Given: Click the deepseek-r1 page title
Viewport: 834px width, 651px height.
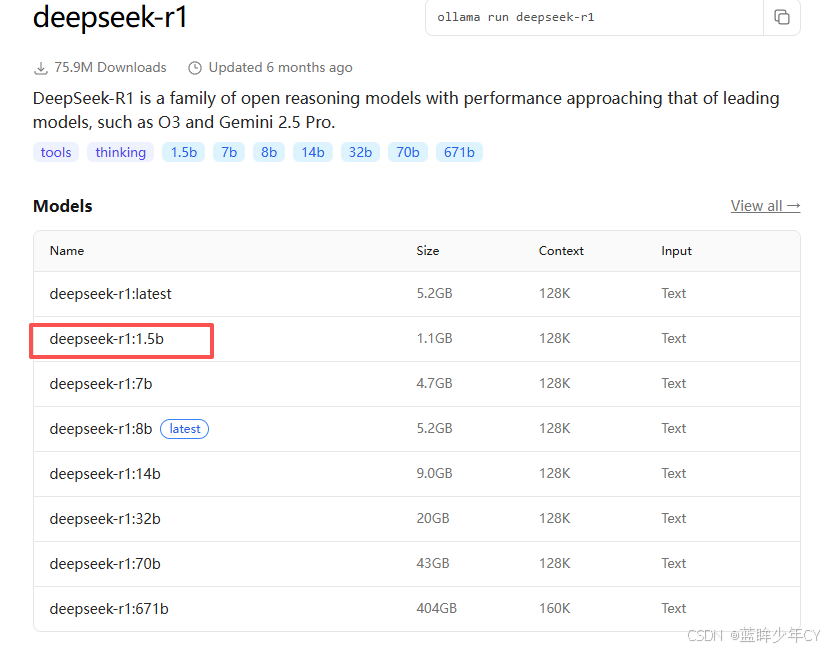Looking at the screenshot, I should [110, 17].
